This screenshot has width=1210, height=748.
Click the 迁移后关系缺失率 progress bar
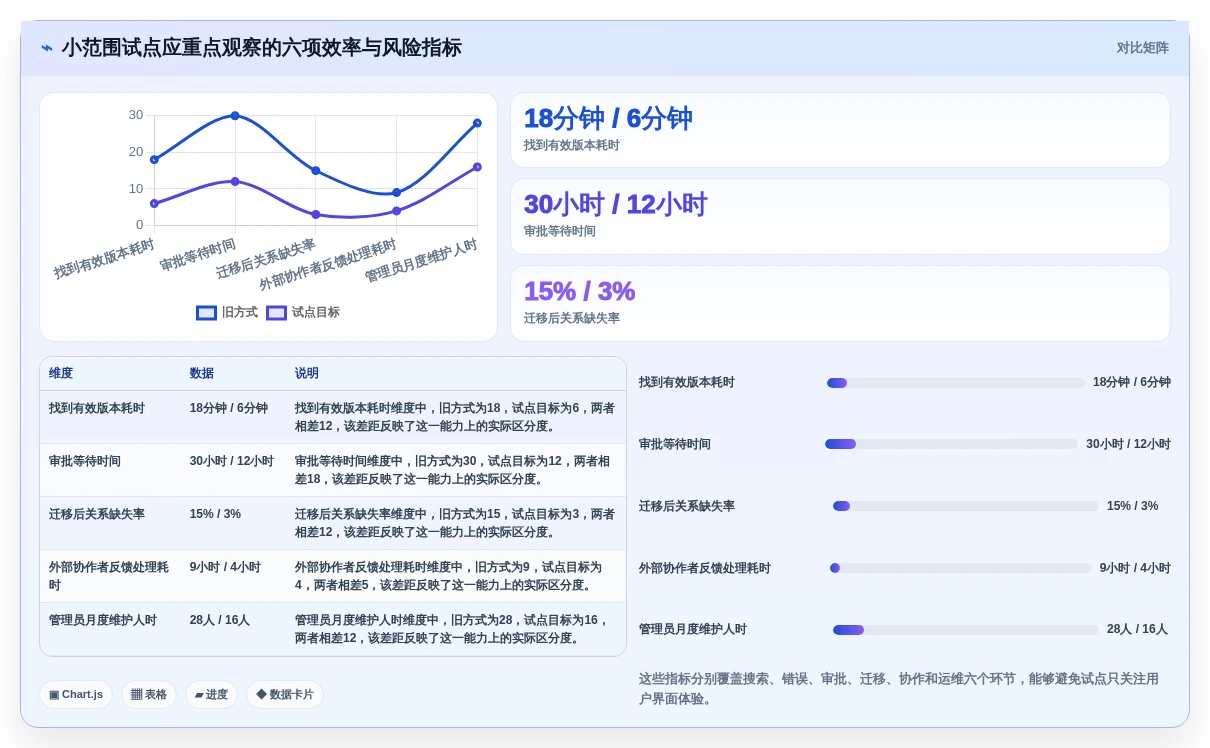pyautogui.click(x=966, y=506)
